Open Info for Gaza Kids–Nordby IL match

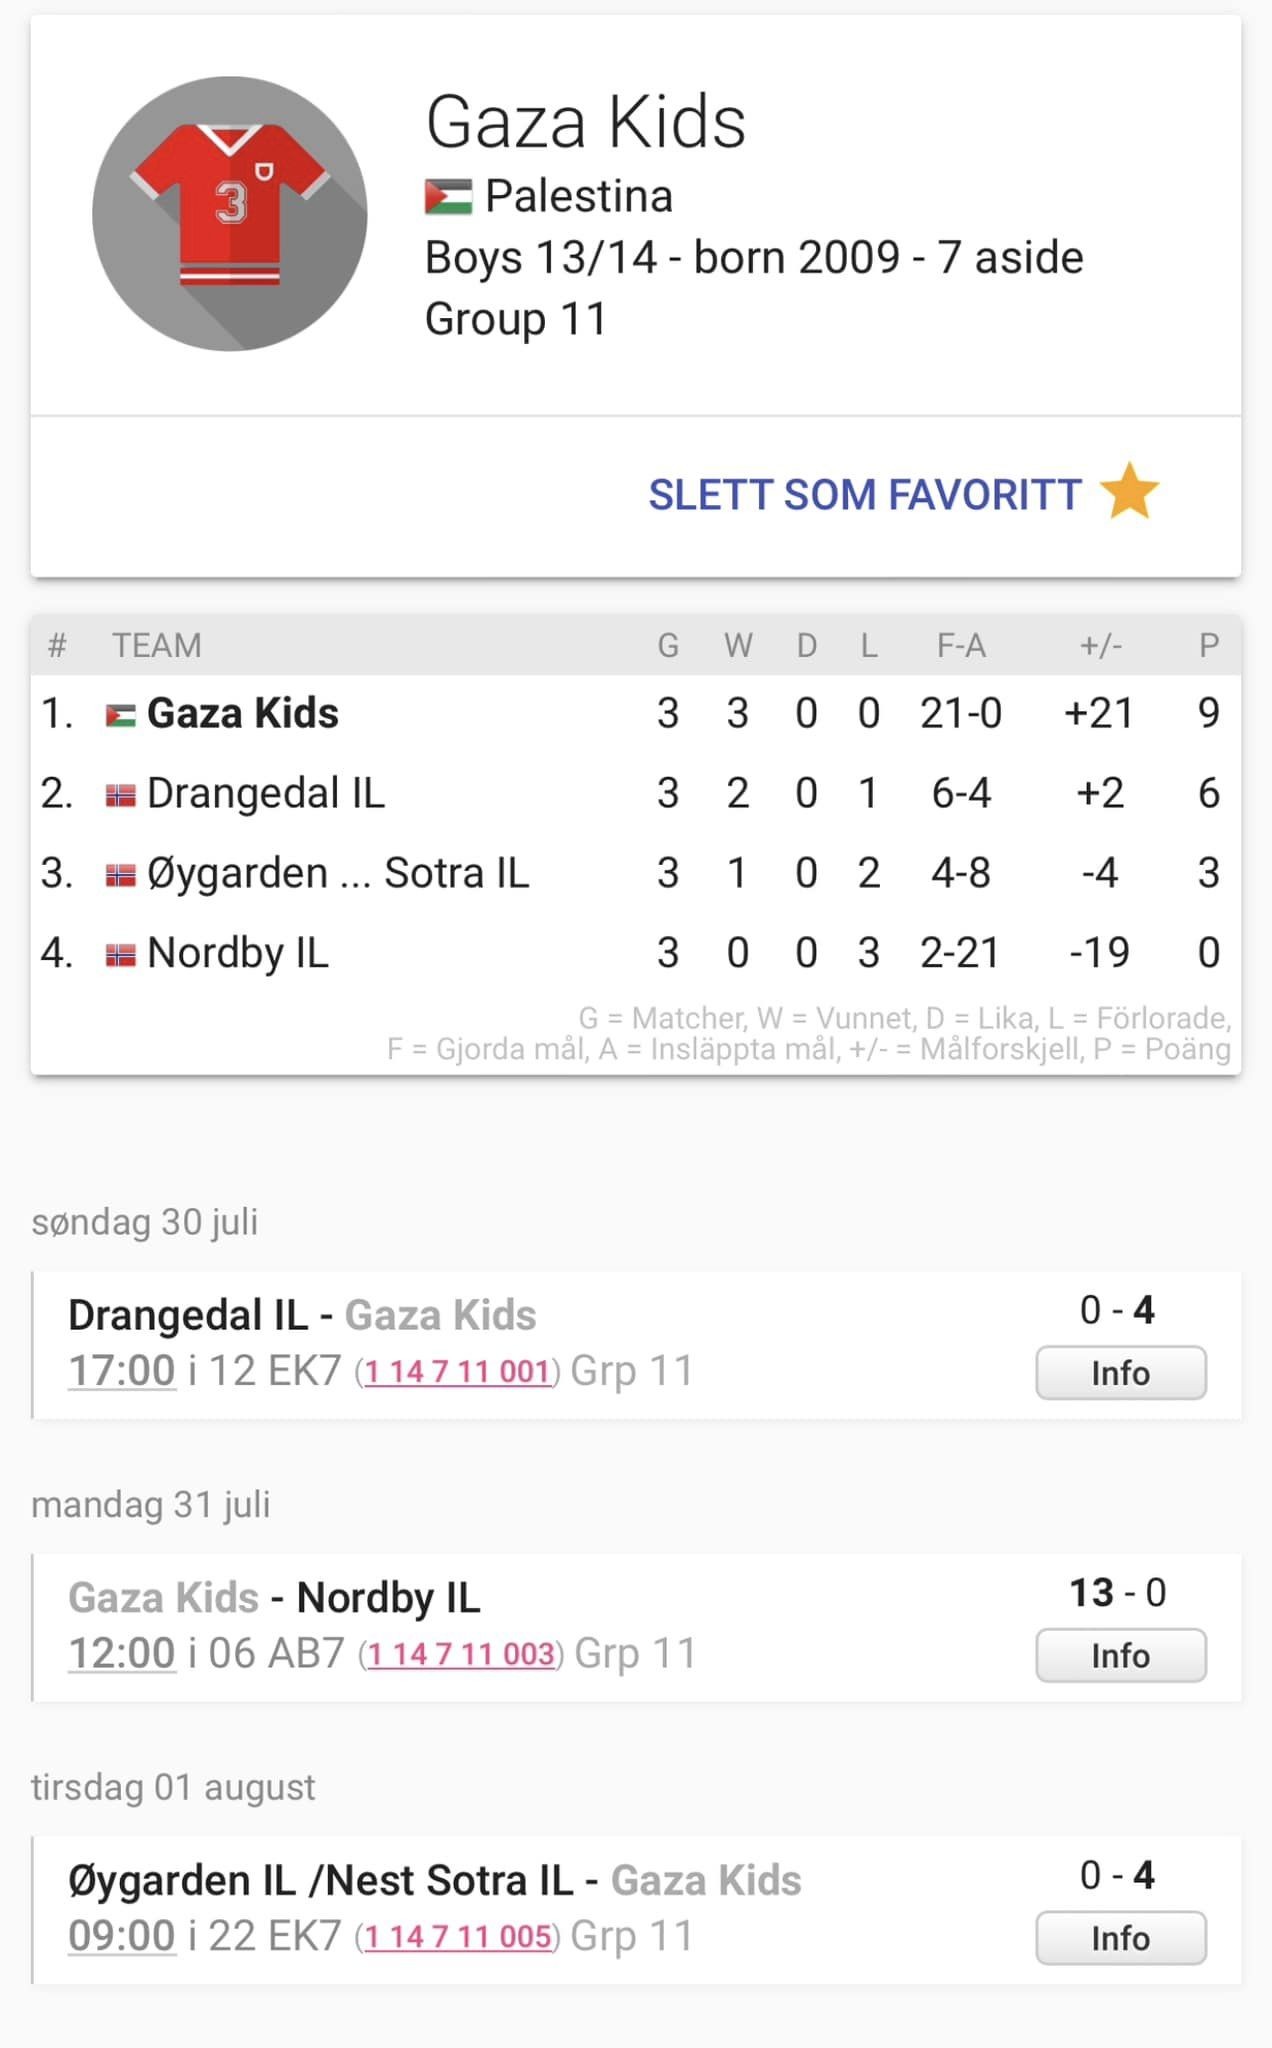pyautogui.click(x=1120, y=1656)
